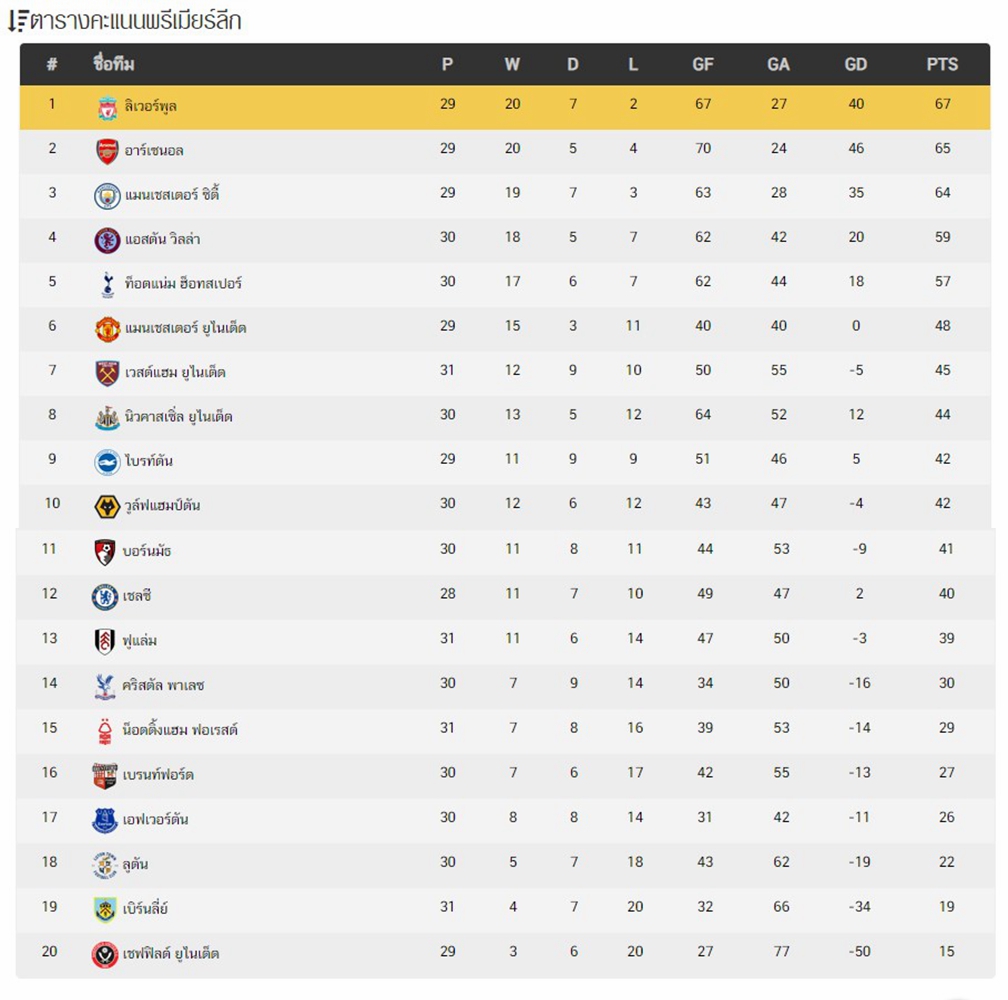Image resolution: width=1008 pixels, height=1000 pixels.
Task: Click the GF column header
Action: (703, 64)
